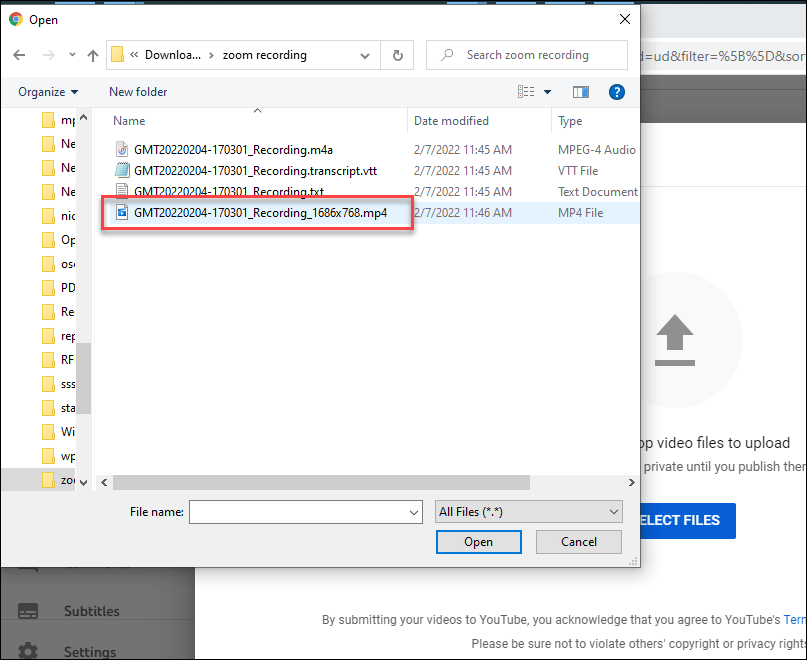The image size is (807, 660).
Task: Open the Help button
Action: 617,92
